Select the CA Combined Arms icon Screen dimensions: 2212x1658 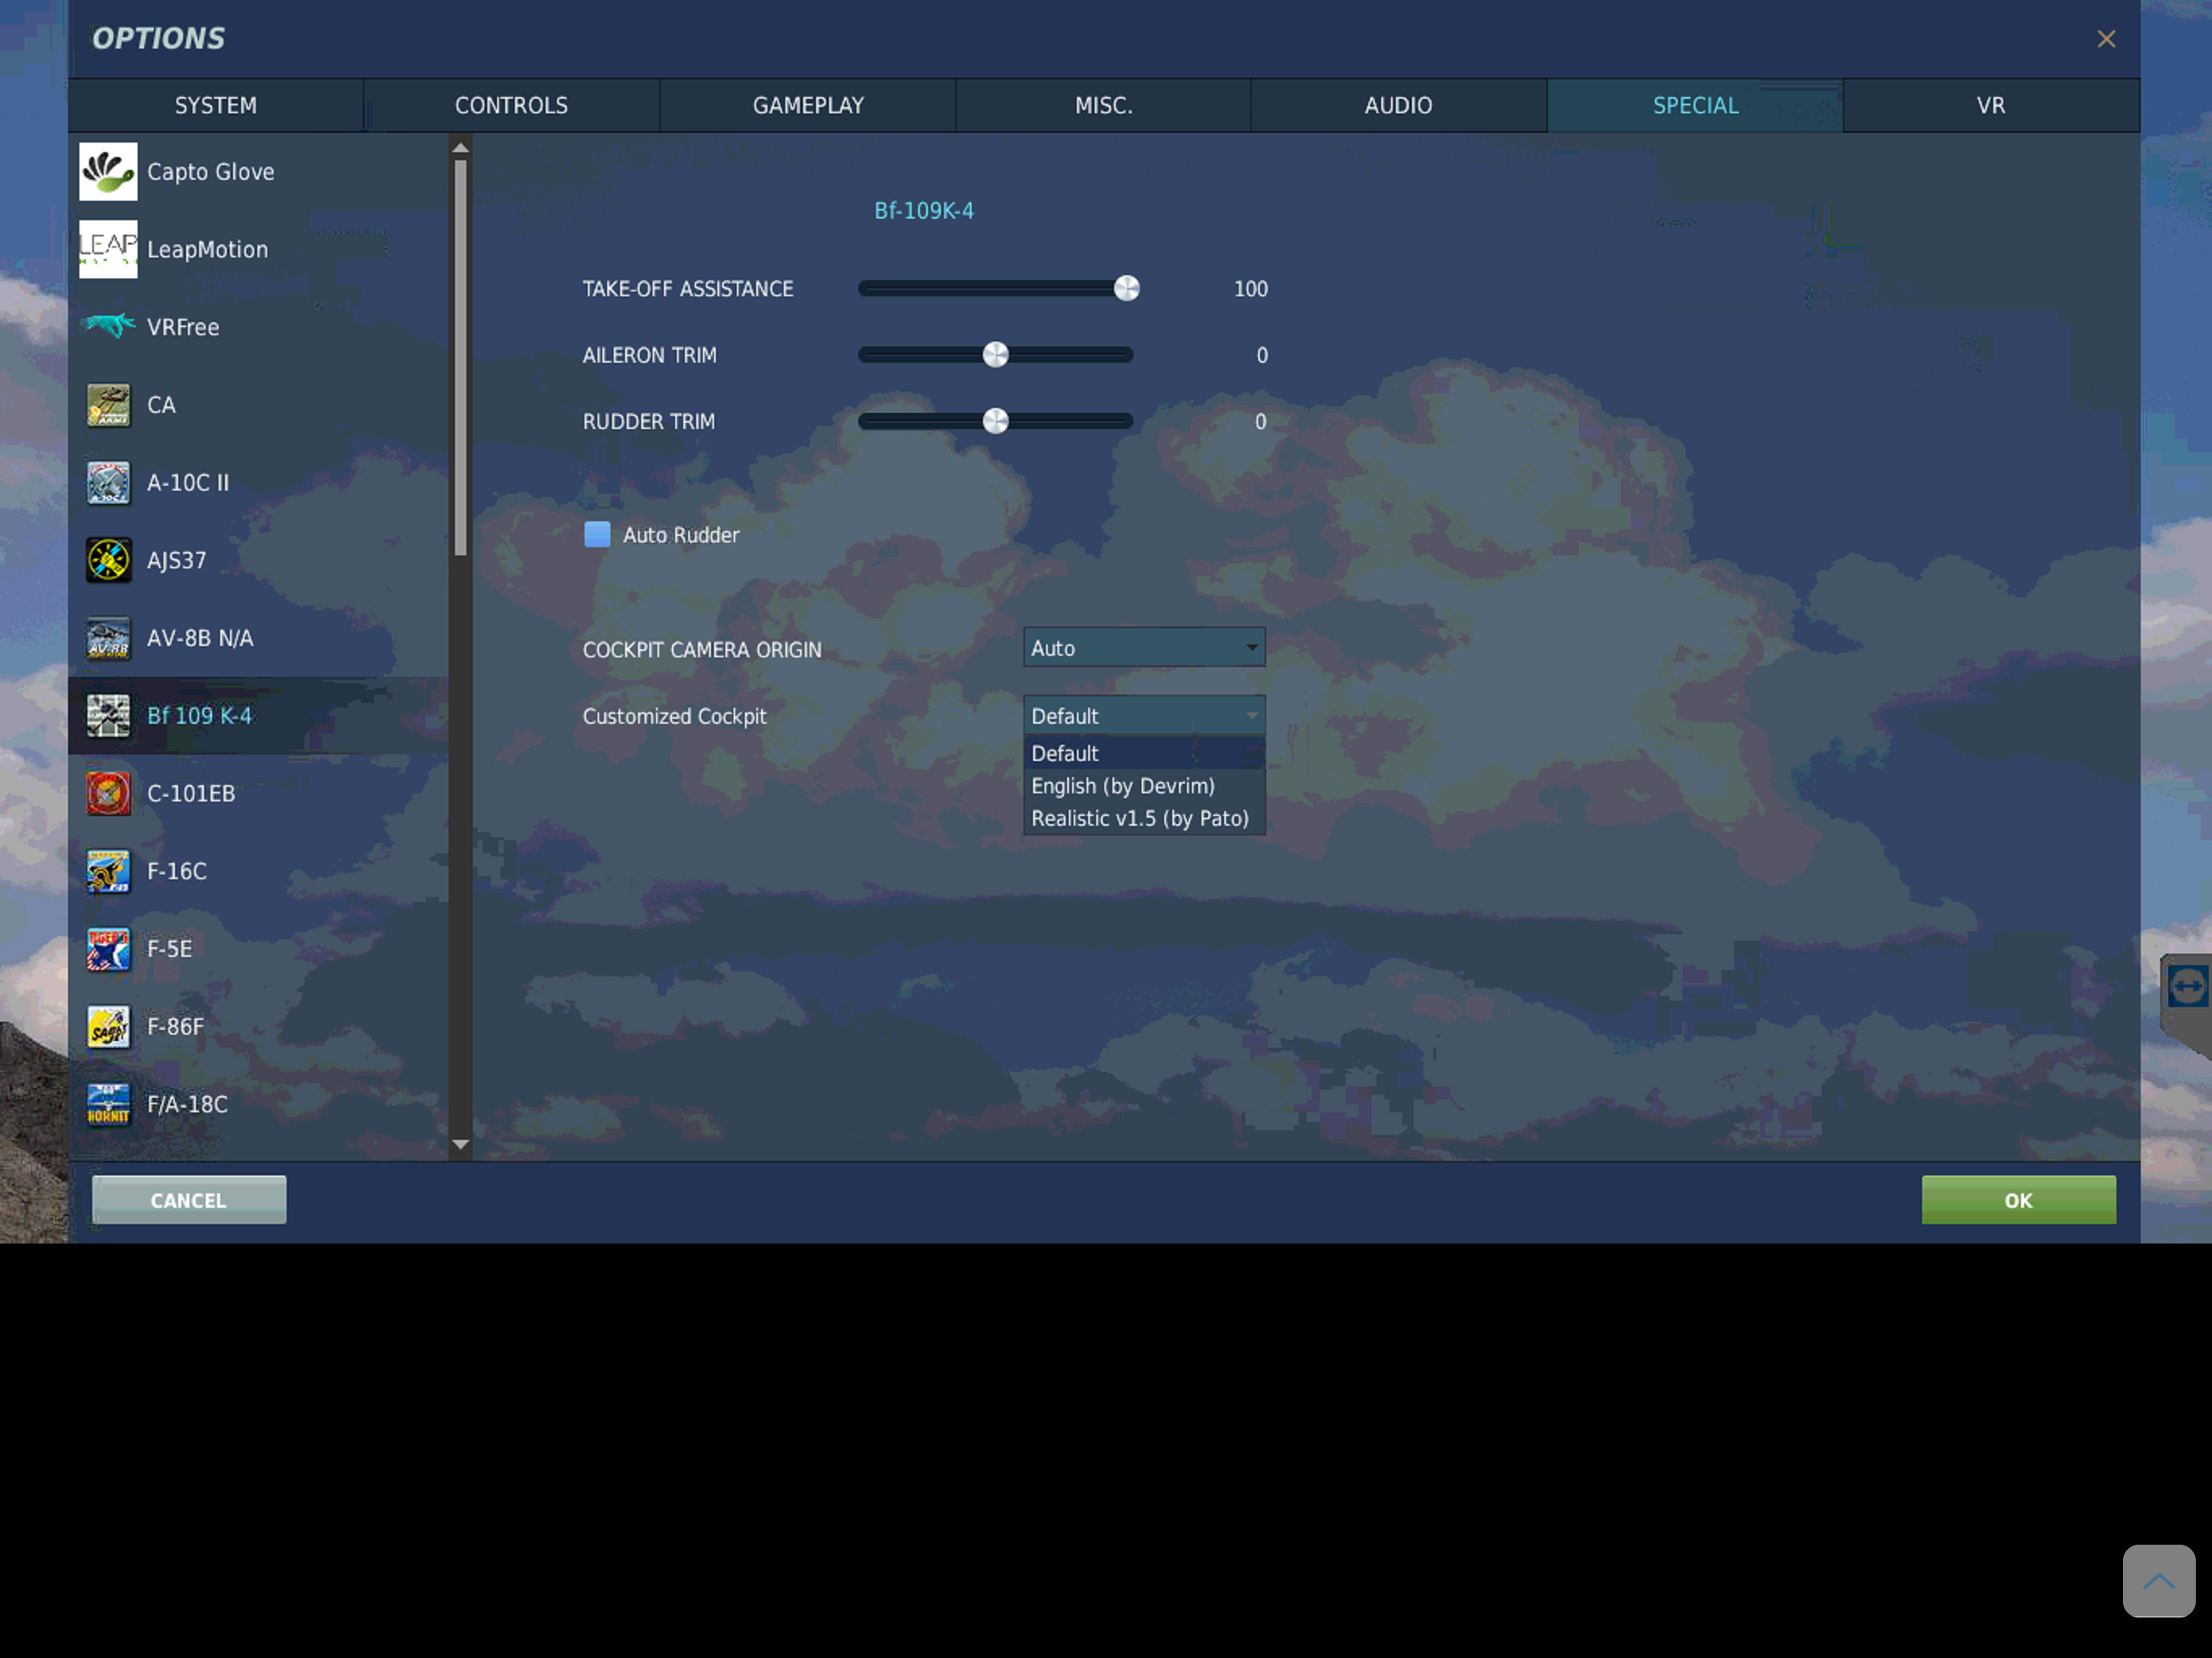coord(108,405)
